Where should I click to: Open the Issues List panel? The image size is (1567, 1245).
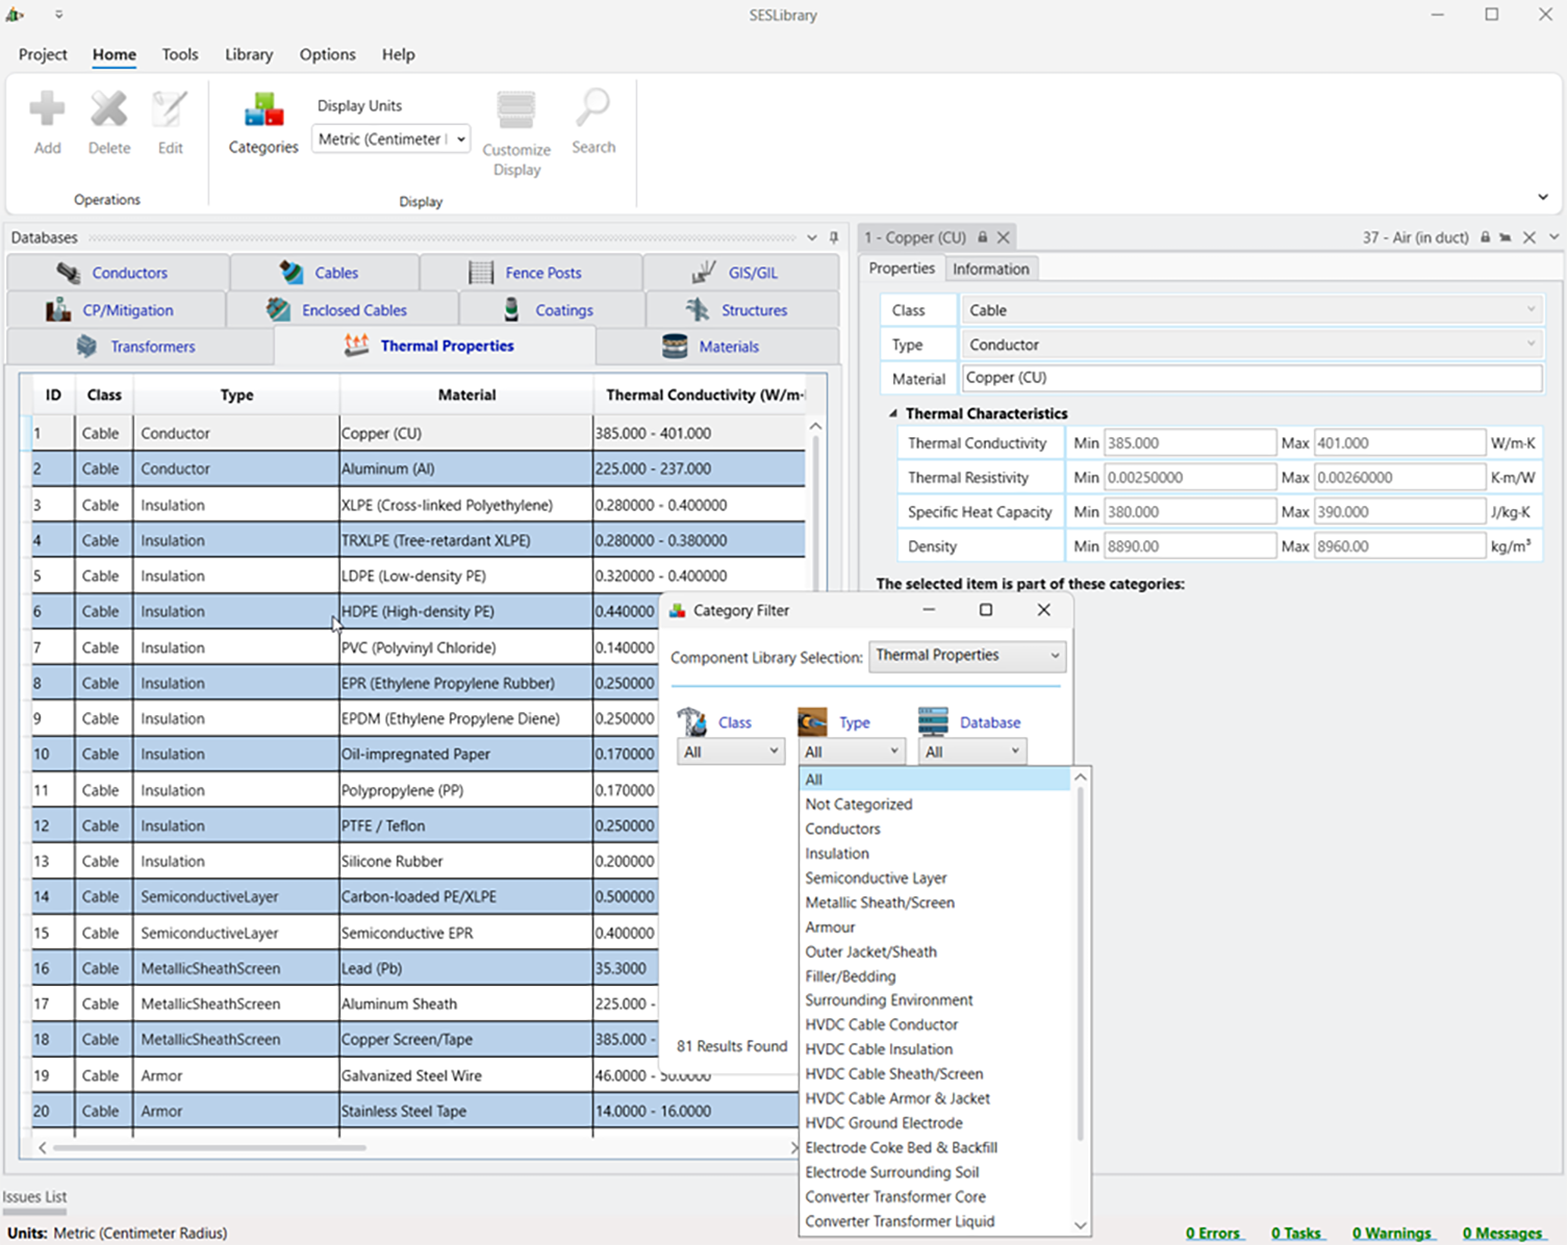click(35, 1196)
